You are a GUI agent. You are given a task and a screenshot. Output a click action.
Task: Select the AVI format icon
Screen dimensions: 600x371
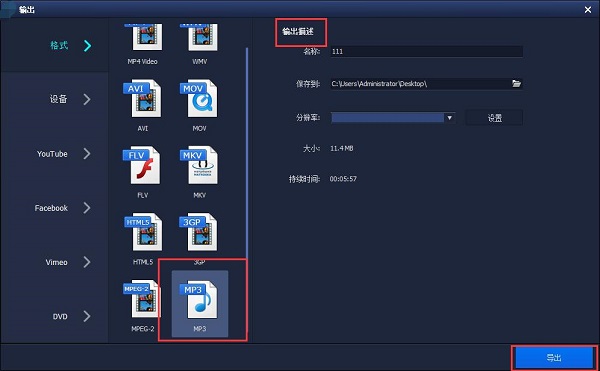pyautogui.click(x=142, y=98)
